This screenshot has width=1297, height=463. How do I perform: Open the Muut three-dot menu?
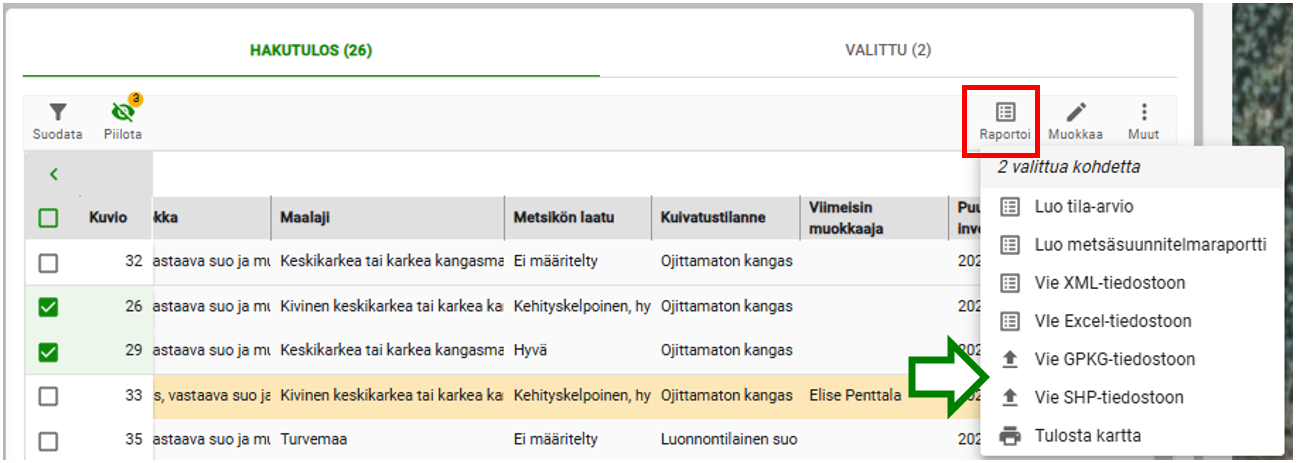(1143, 121)
